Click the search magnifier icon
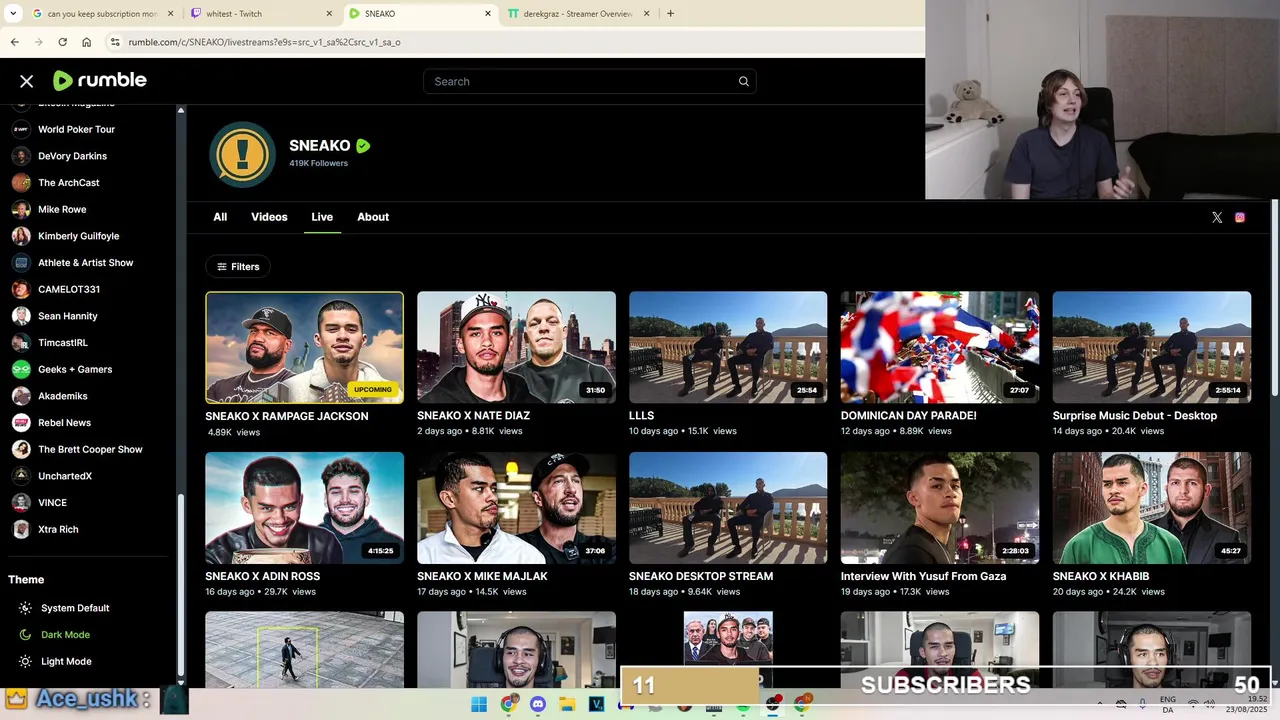 [743, 81]
